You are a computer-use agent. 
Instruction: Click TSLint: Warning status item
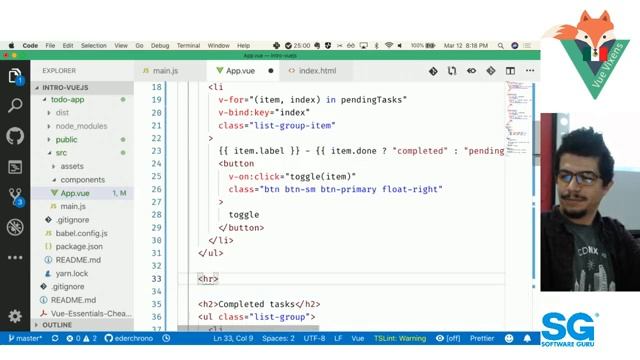[400, 338]
